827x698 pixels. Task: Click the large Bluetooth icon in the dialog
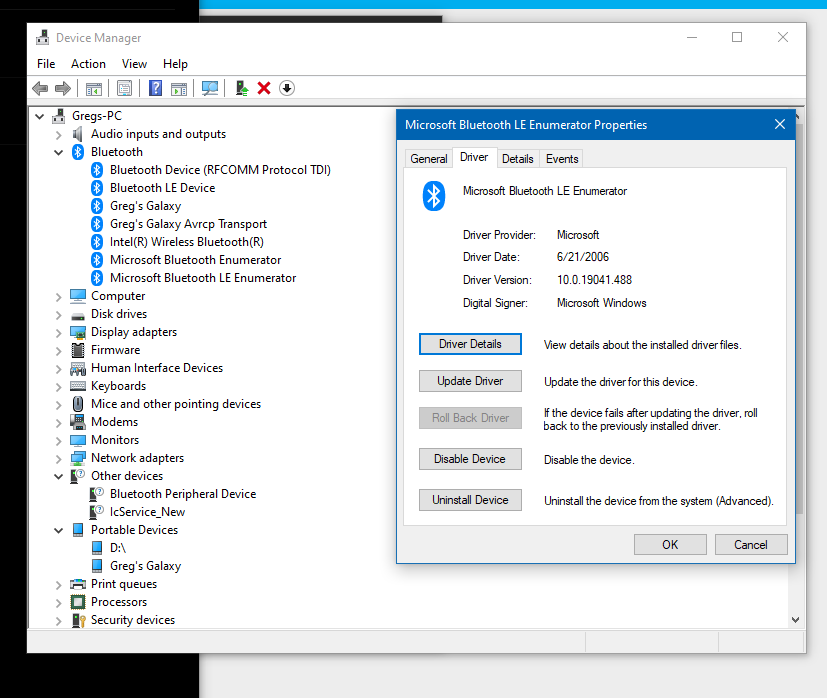click(x=434, y=196)
